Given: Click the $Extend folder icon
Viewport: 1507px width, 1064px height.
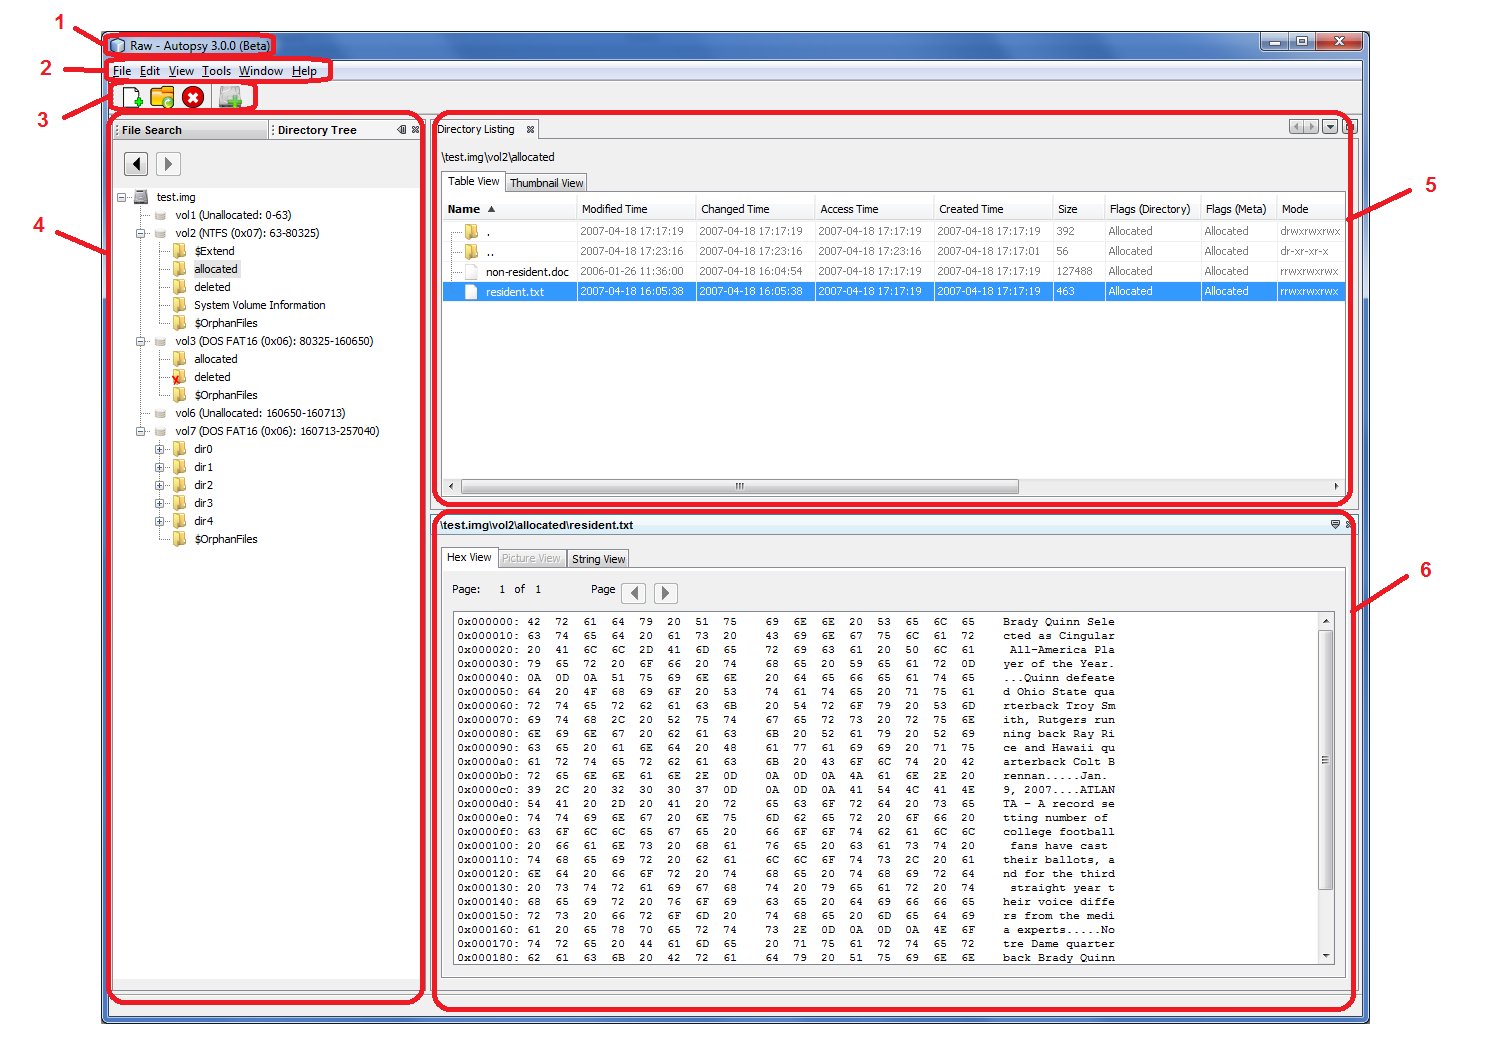Looking at the screenshot, I should [x=180, y=251].
